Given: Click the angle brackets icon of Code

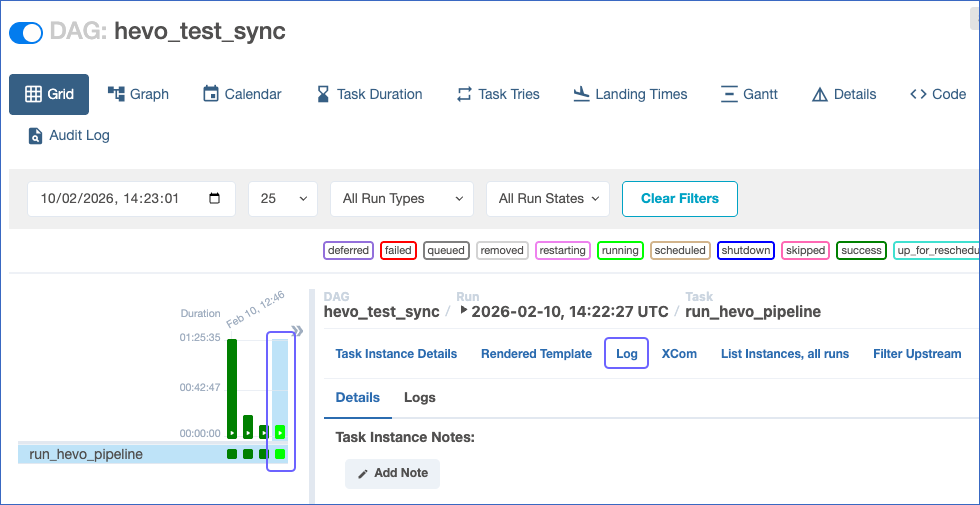Looking at the screenshot, I should (918, 94).
